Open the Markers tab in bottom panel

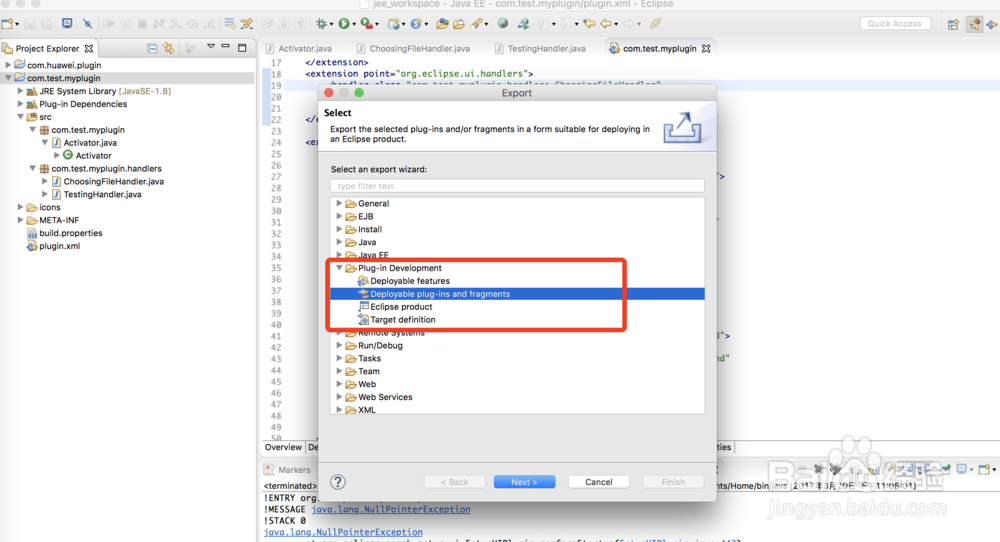pyautogui.click(x=288, y=470)
